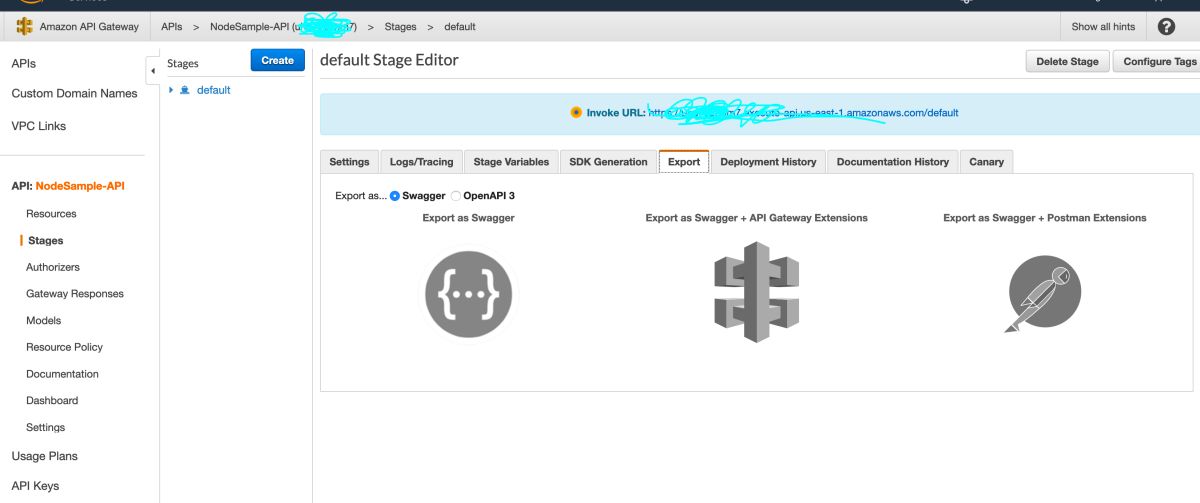This screenshot has width=1200, height=503.
Task: Switch to the Canary tab
Action: pos(986,162)
